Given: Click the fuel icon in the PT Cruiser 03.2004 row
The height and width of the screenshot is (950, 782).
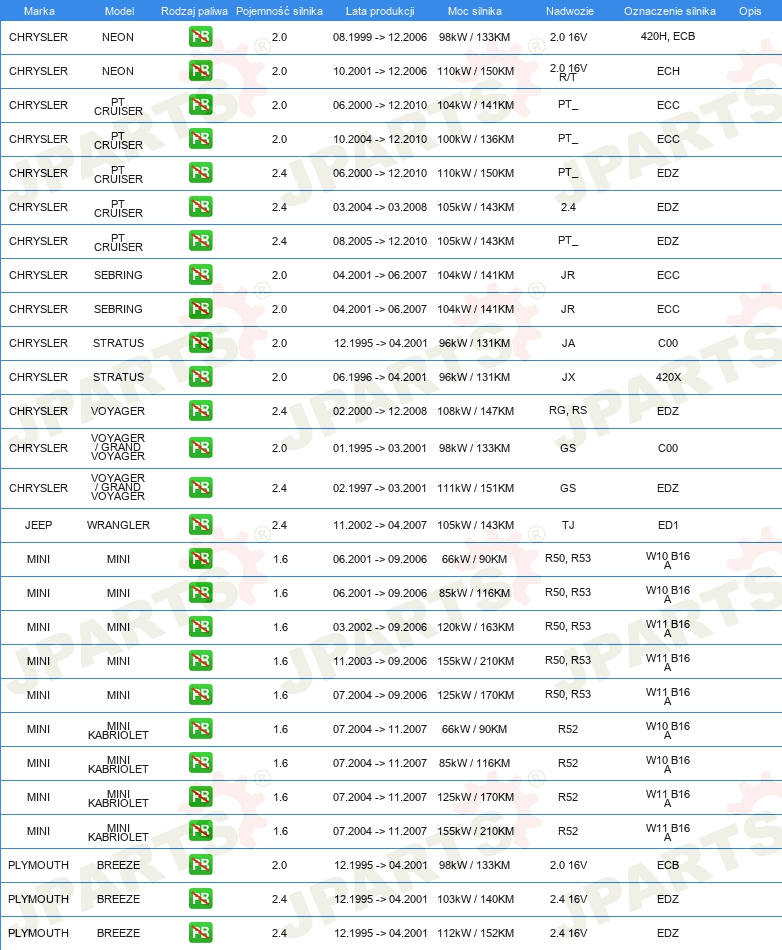Looking at the screenshot, I should tap(200, 207).
